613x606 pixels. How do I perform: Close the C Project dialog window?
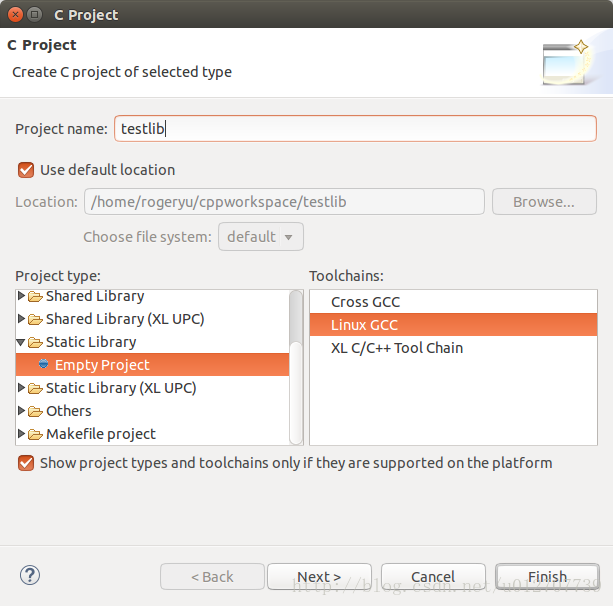[15, 15]
